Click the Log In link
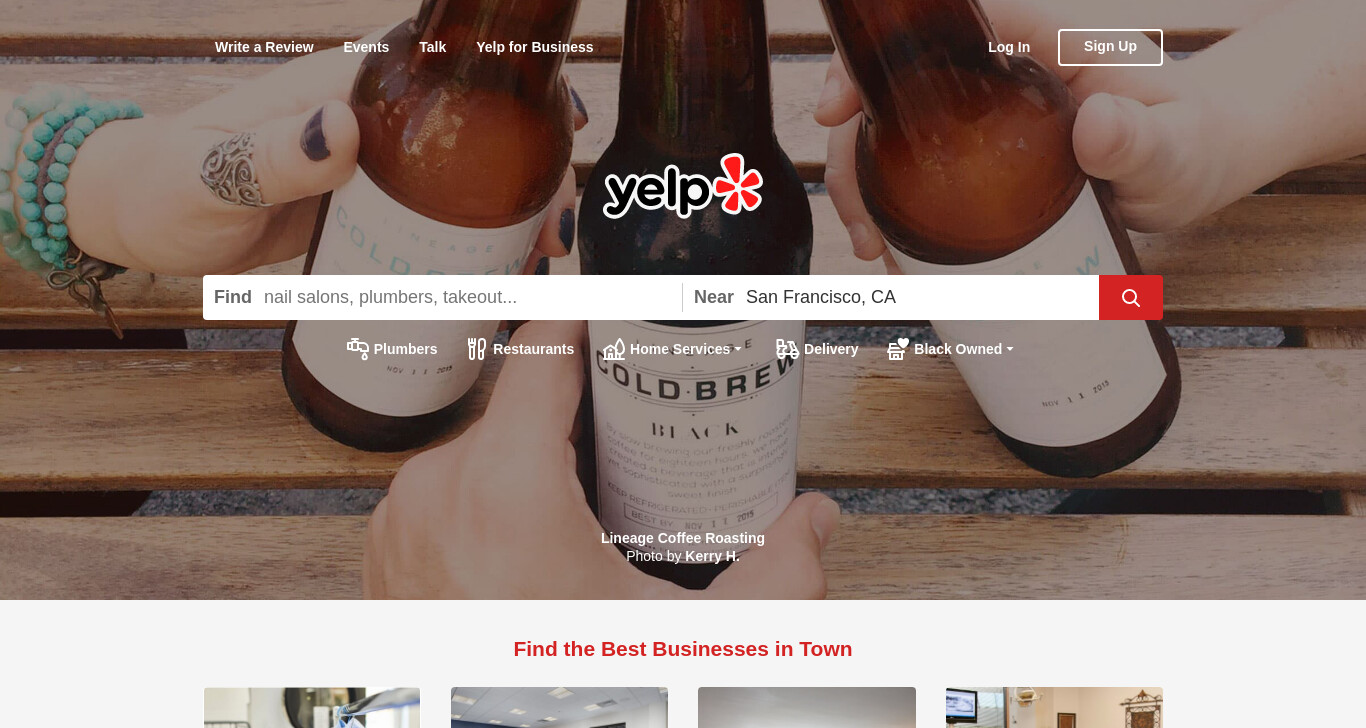 tap(1009, 47)
